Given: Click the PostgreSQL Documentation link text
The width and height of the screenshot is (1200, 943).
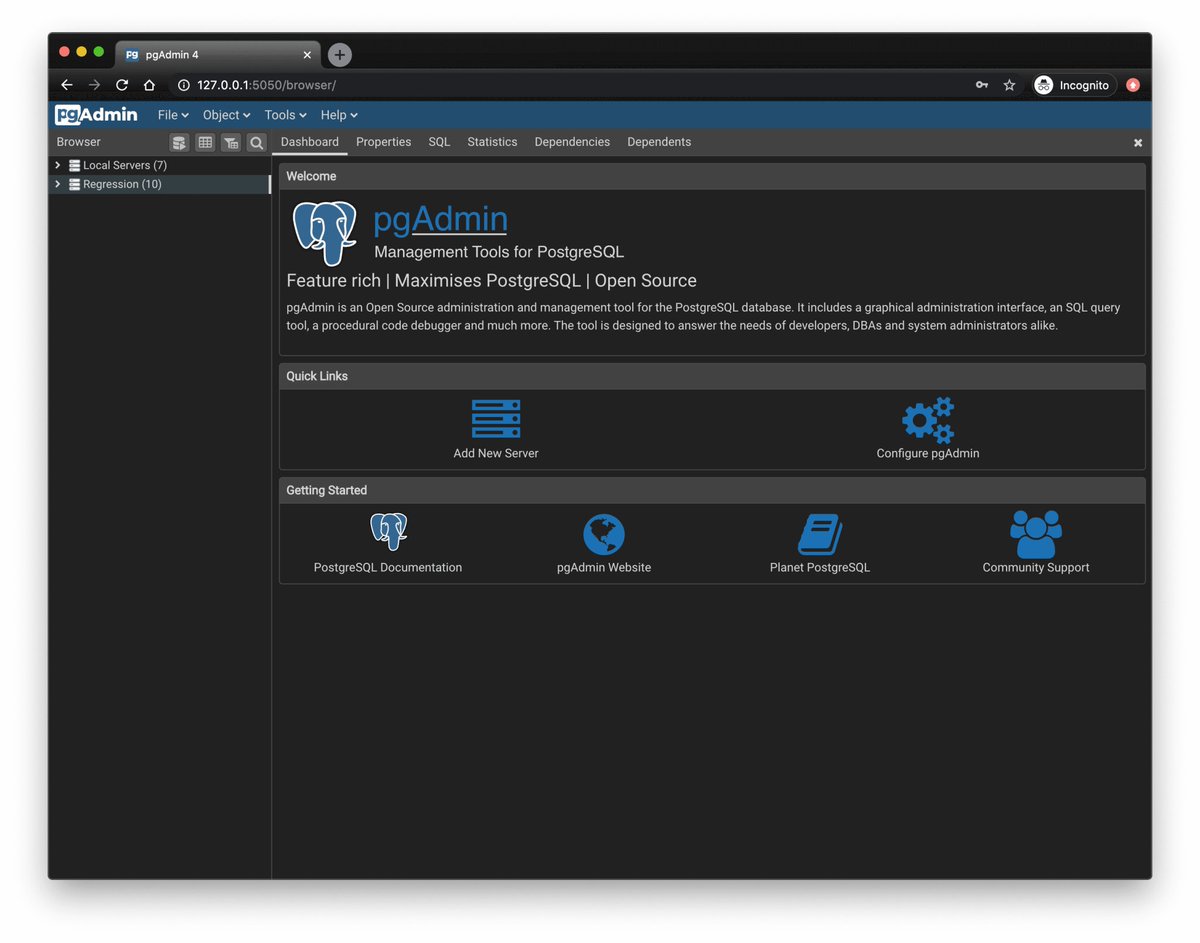Looking at the screenshot, I should [388, 567].
